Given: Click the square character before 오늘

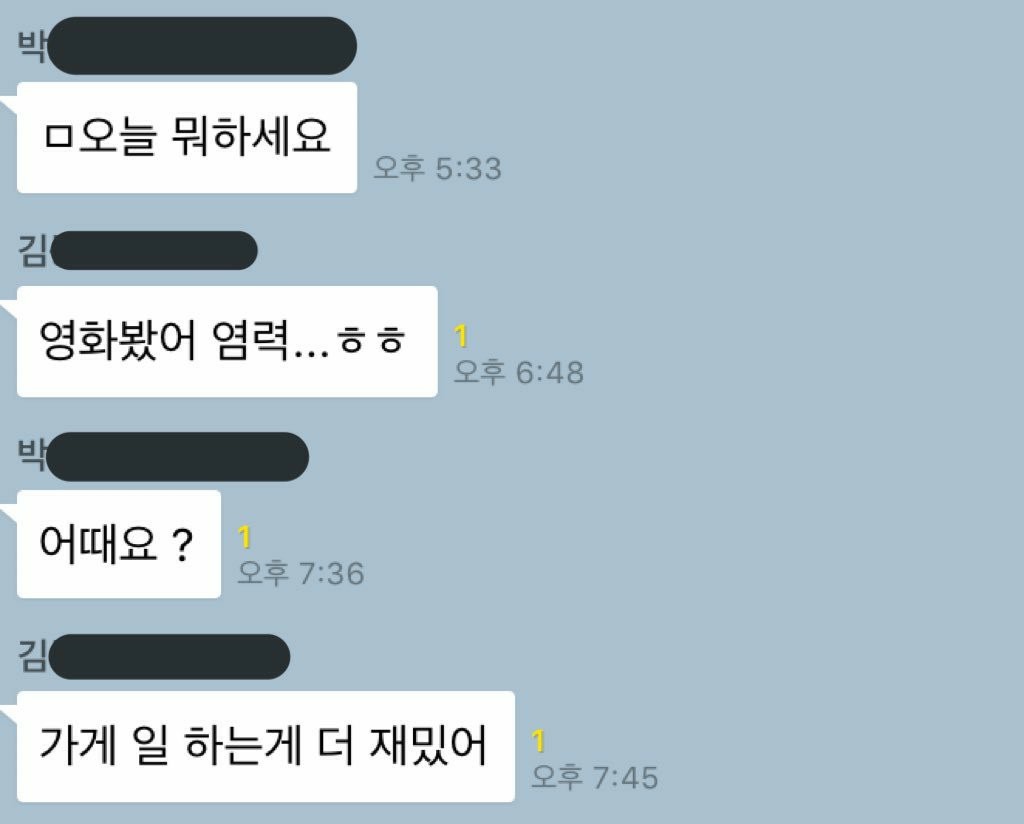Looking at the screenshot, I should pos(58,136).
